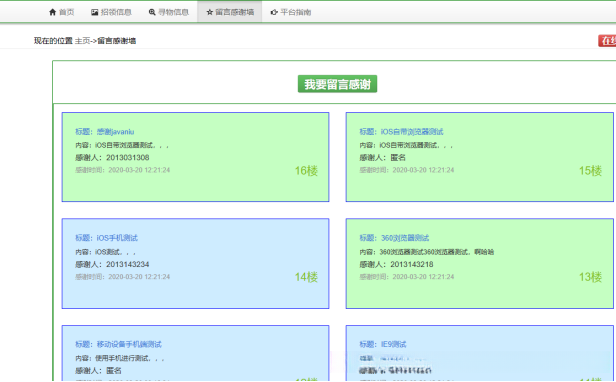Click thanker ID 2013143218
This screenshot has height=382, width=616.
pyautogui.click(x=412, y=264)
